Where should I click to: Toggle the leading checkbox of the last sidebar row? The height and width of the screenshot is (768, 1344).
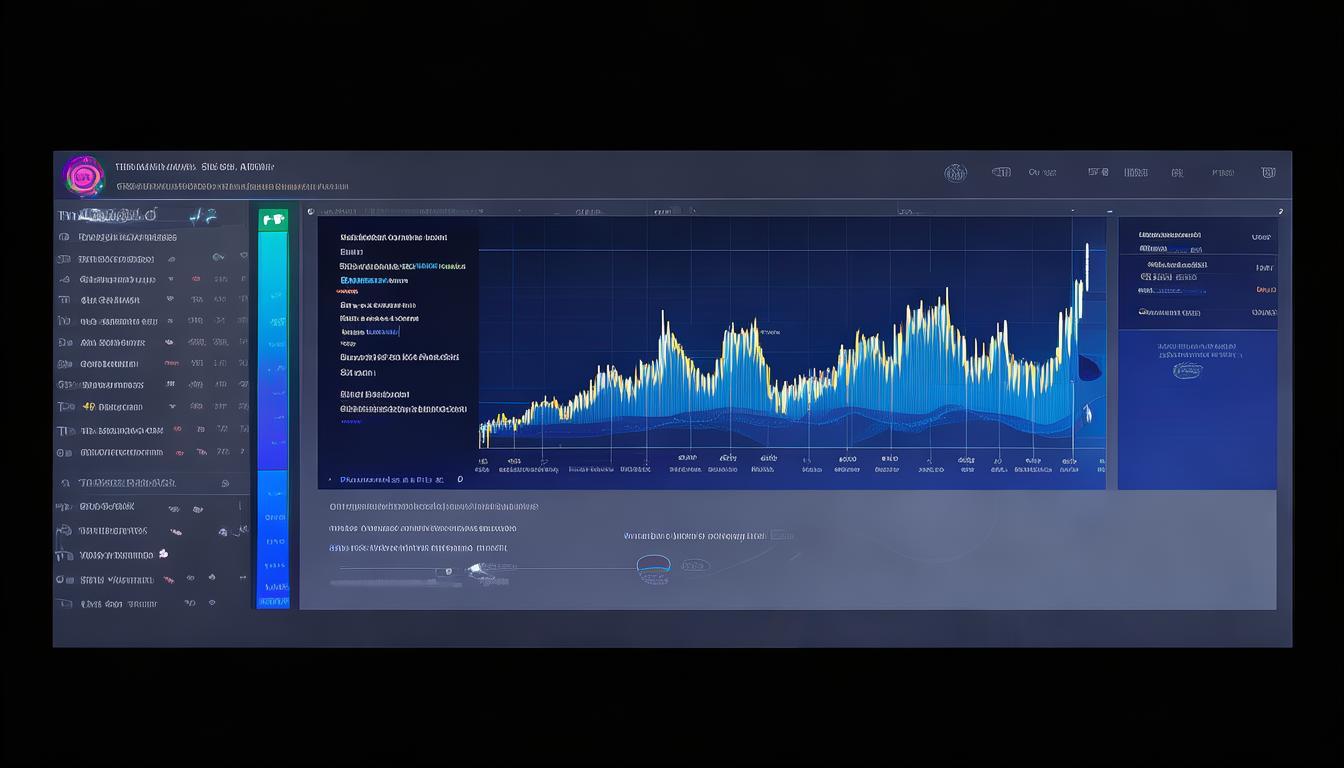coord(64,604)
